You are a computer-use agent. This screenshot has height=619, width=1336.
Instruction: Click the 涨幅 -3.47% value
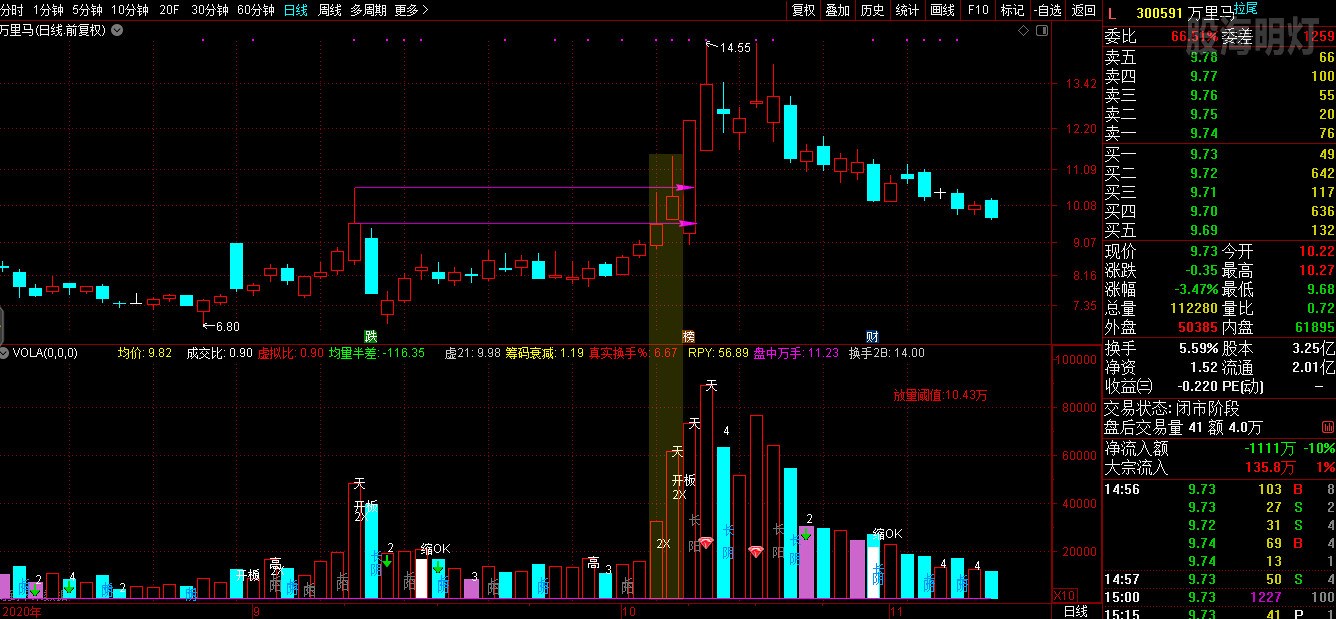pos(1194,289)
